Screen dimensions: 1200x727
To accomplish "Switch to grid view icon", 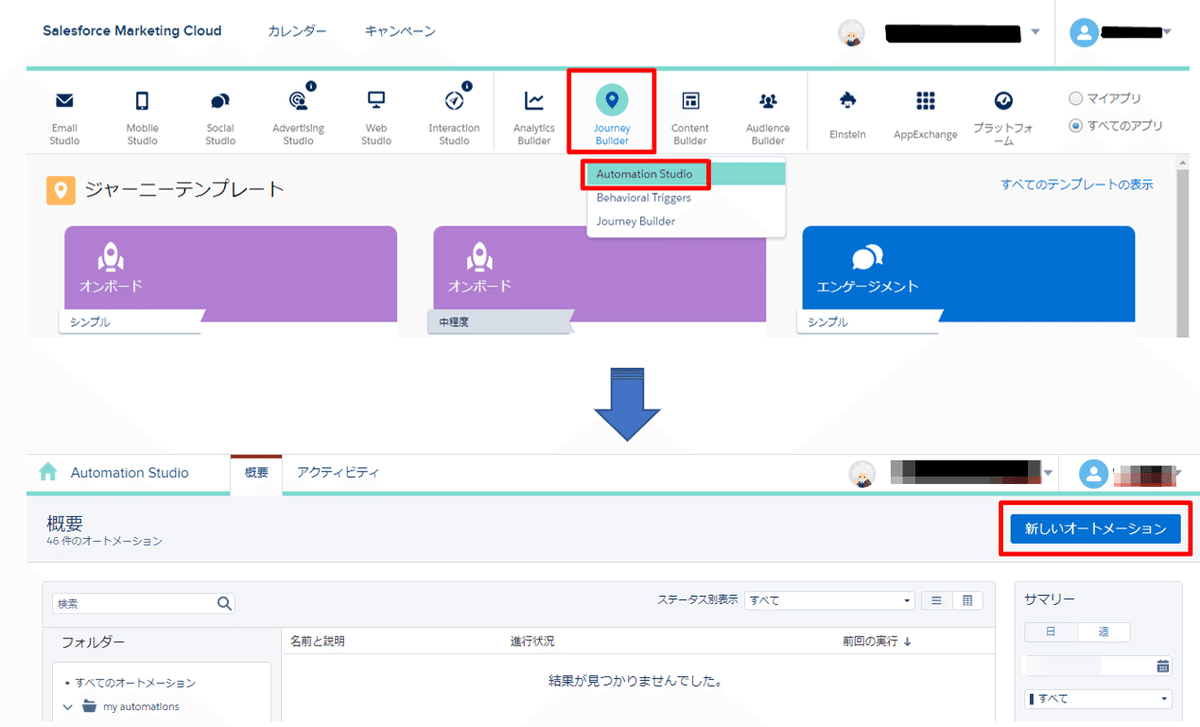I will coord(967,600).
